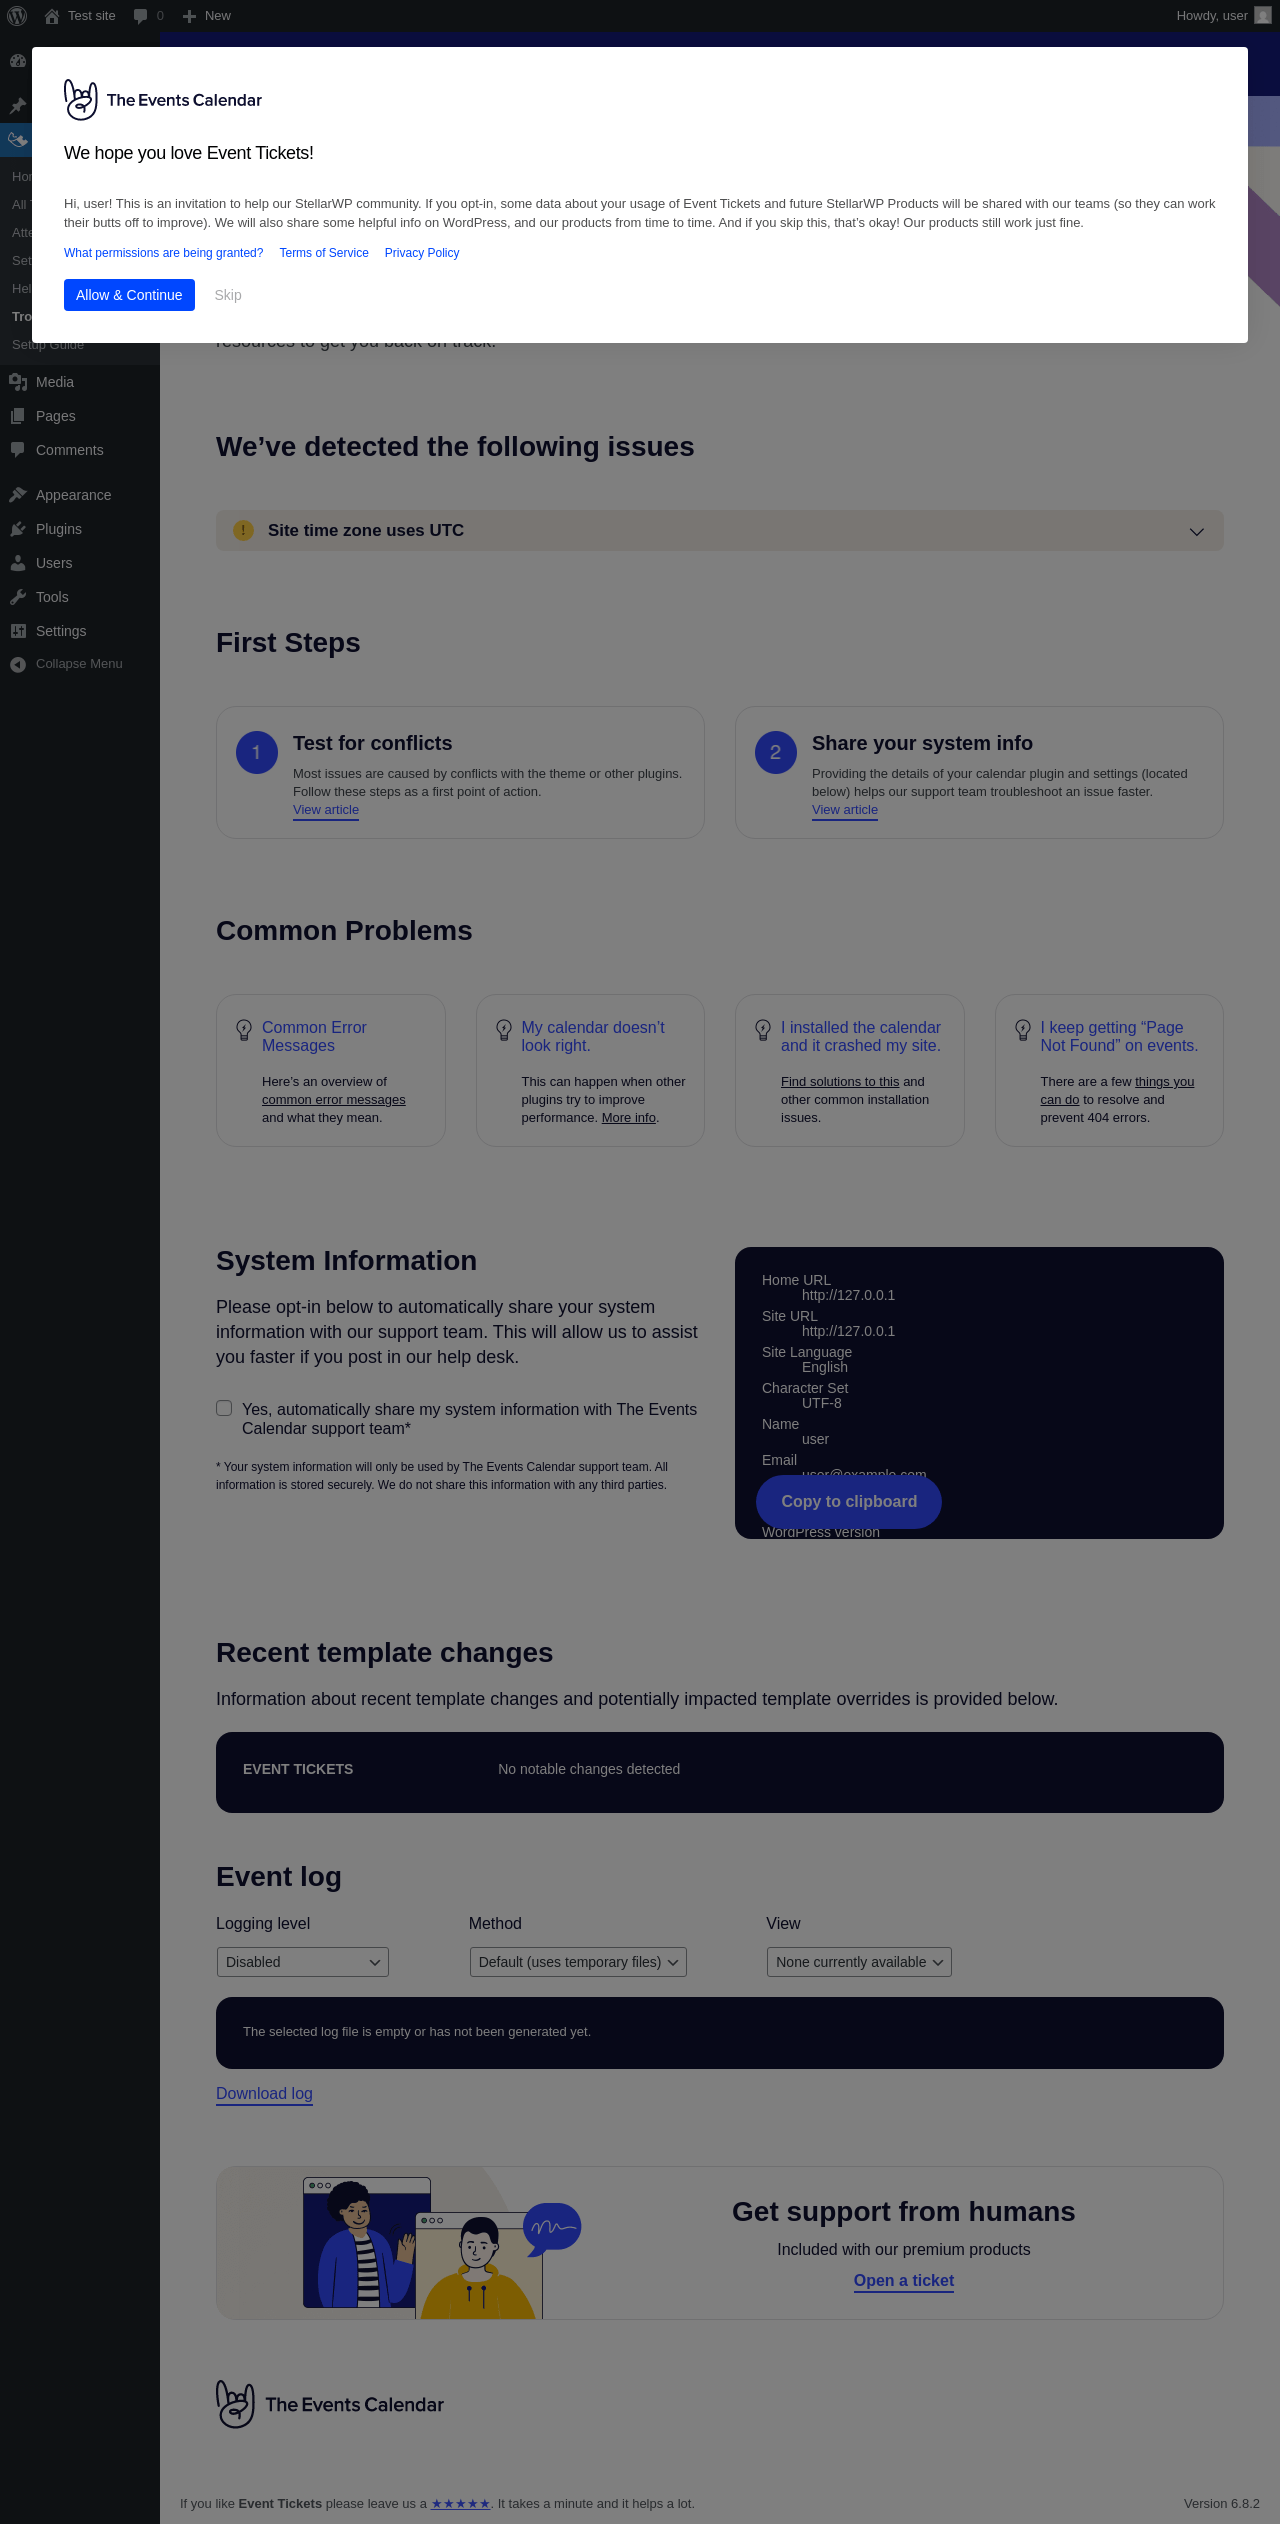
Task: Open the Appearance menu item
Action: (80, 495)
